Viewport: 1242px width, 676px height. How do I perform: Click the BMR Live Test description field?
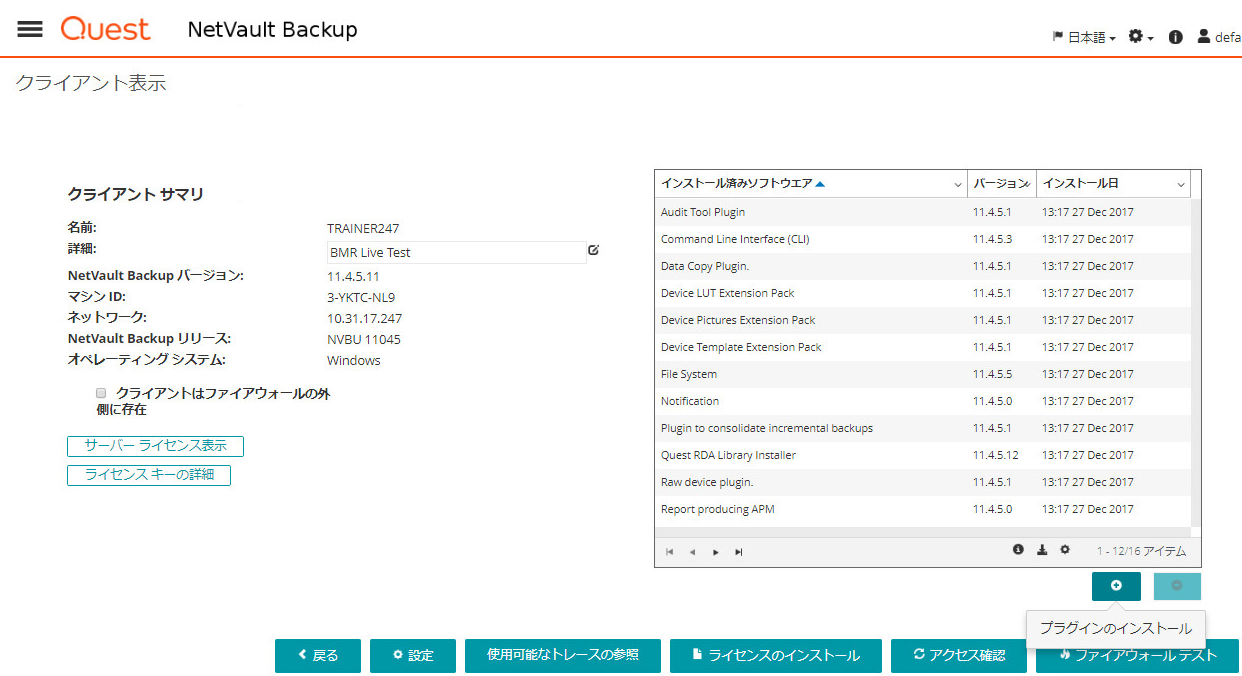point(456,253)
